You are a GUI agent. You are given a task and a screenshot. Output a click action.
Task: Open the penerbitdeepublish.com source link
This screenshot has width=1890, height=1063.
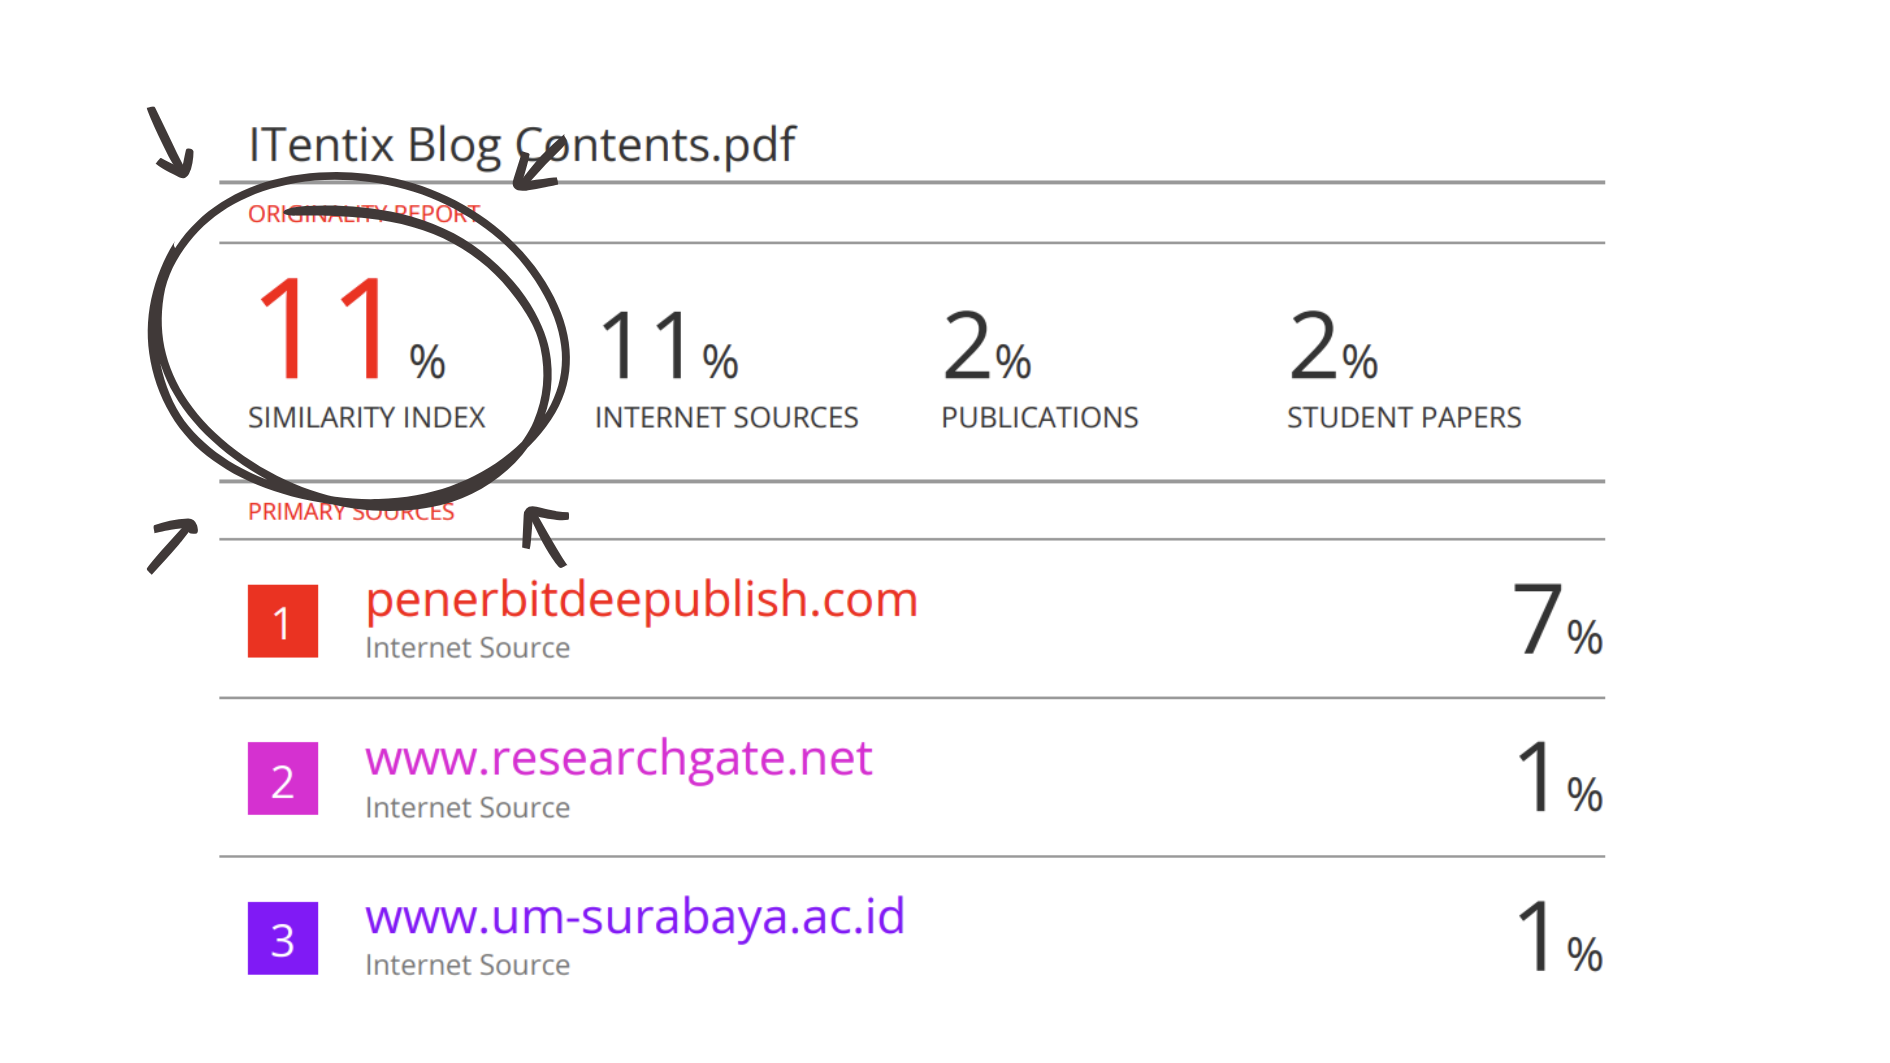[x=641, y=600]
